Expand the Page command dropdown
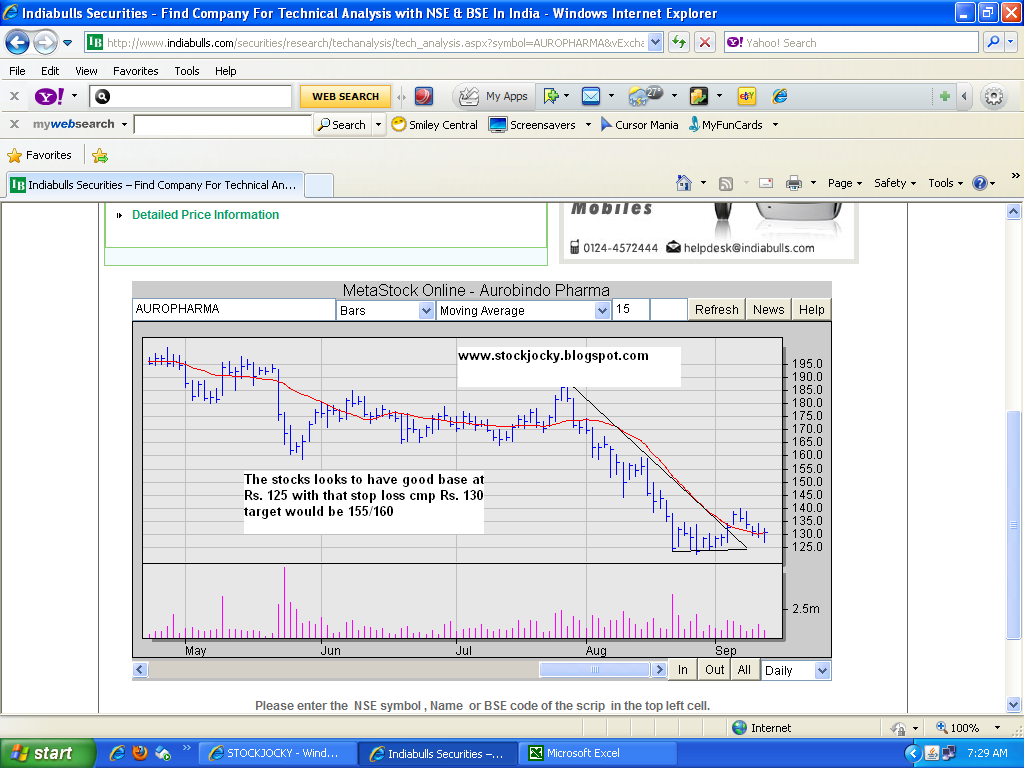 click(845, 184)
